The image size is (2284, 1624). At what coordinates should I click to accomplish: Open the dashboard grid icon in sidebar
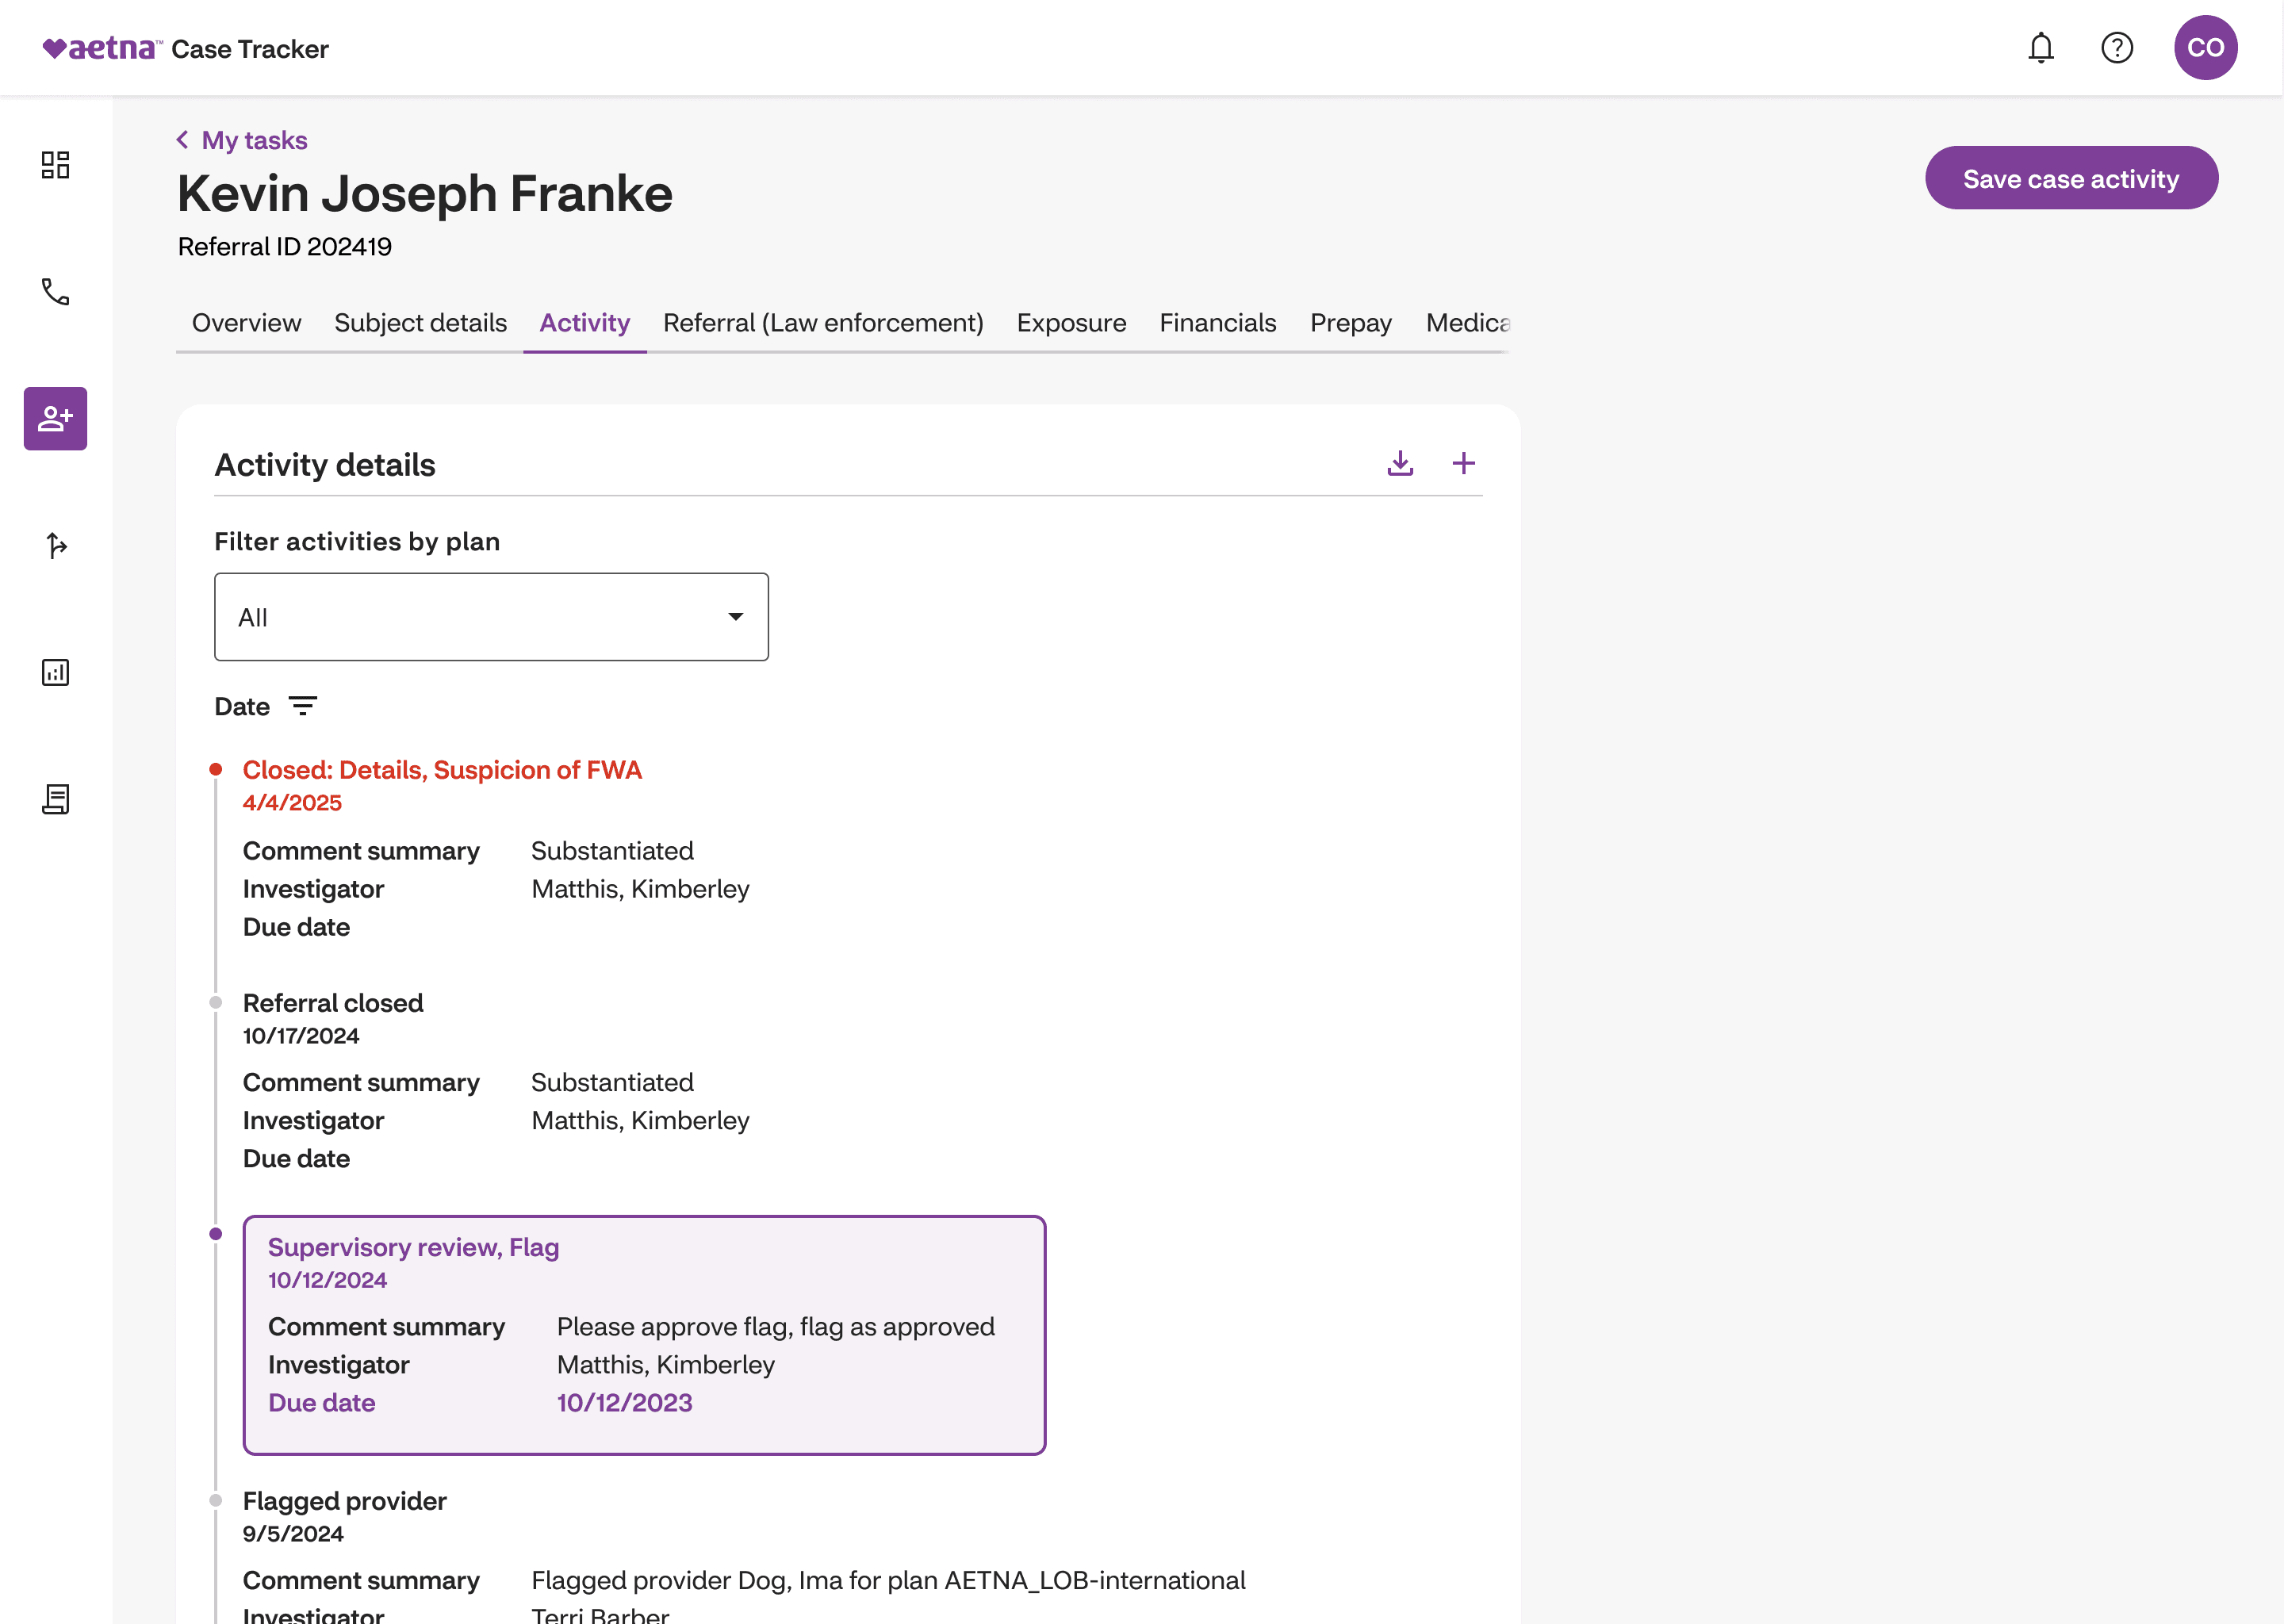pyautogui.click(x=55, y=165)
